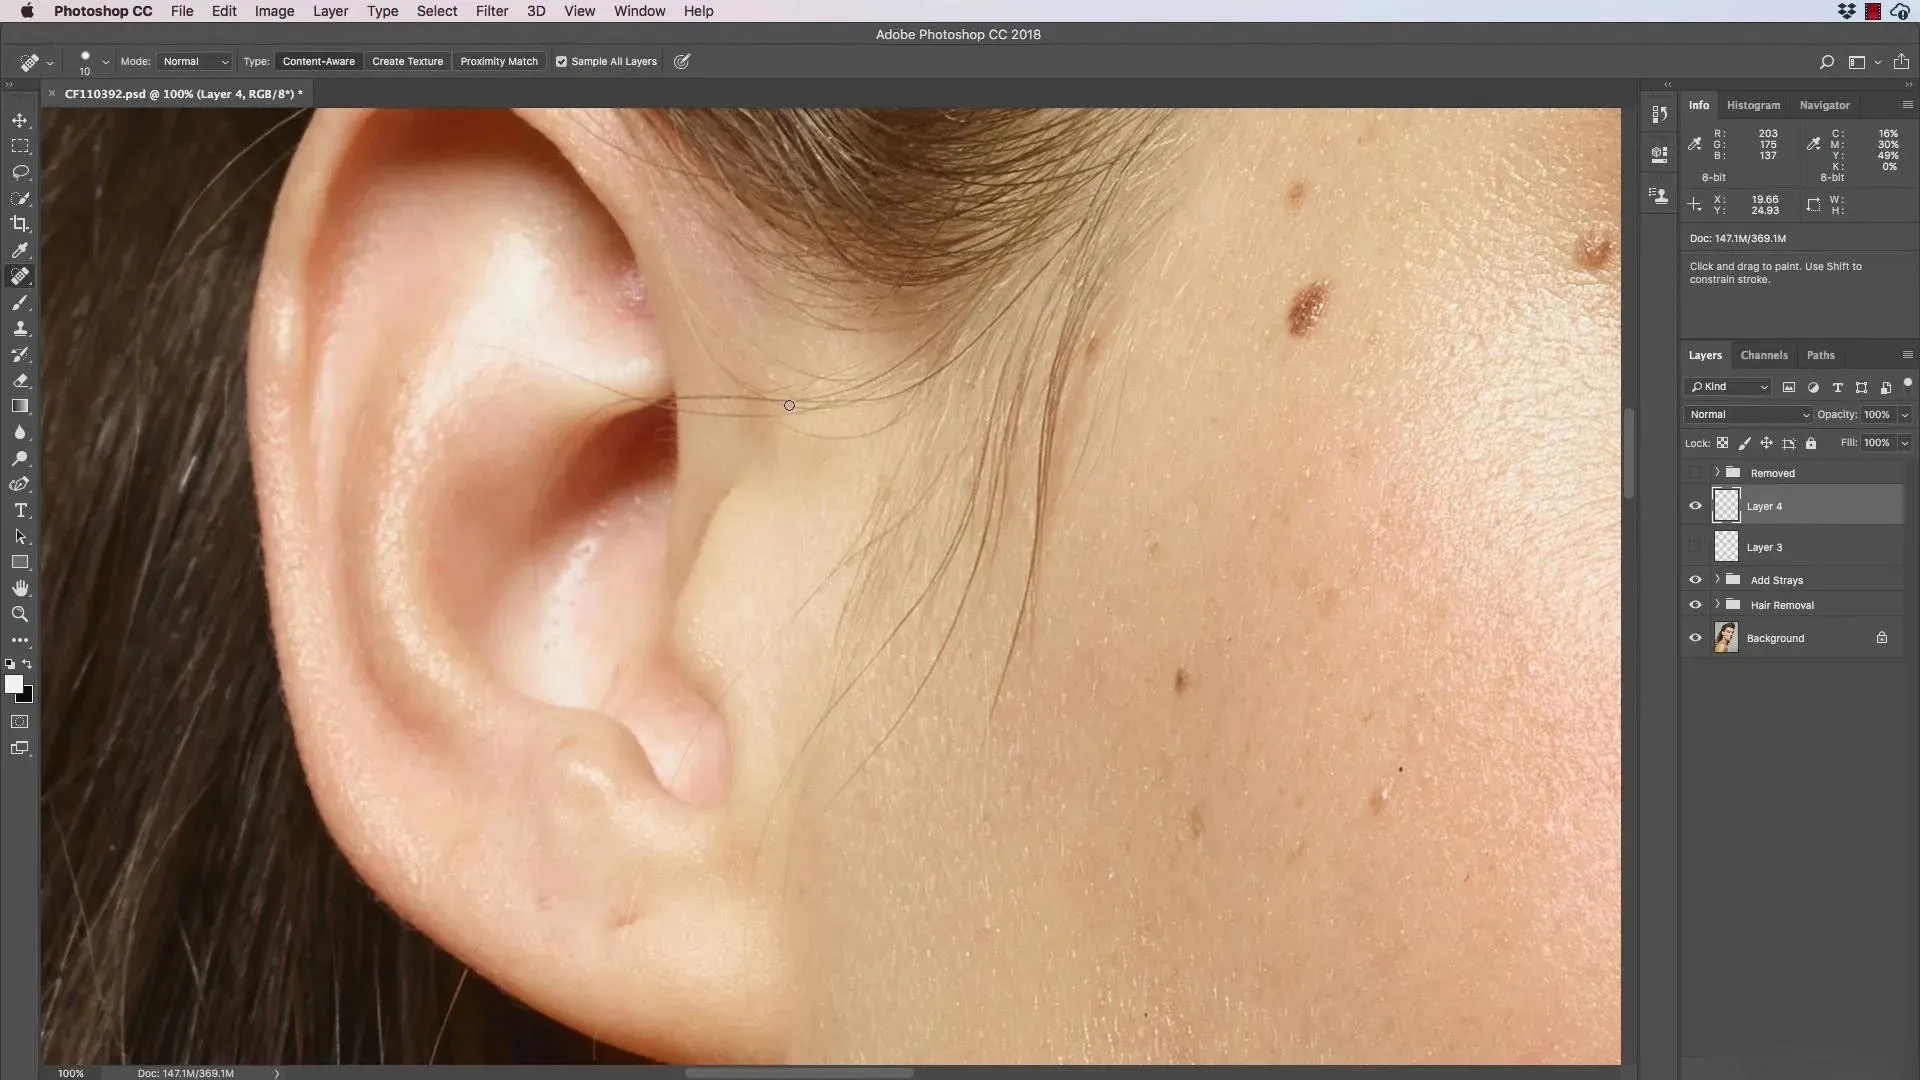This screenshot has width=1920, height=1080.
Task: Open the Filter menu
Action: pyautogui.click(x=491, y=11)
